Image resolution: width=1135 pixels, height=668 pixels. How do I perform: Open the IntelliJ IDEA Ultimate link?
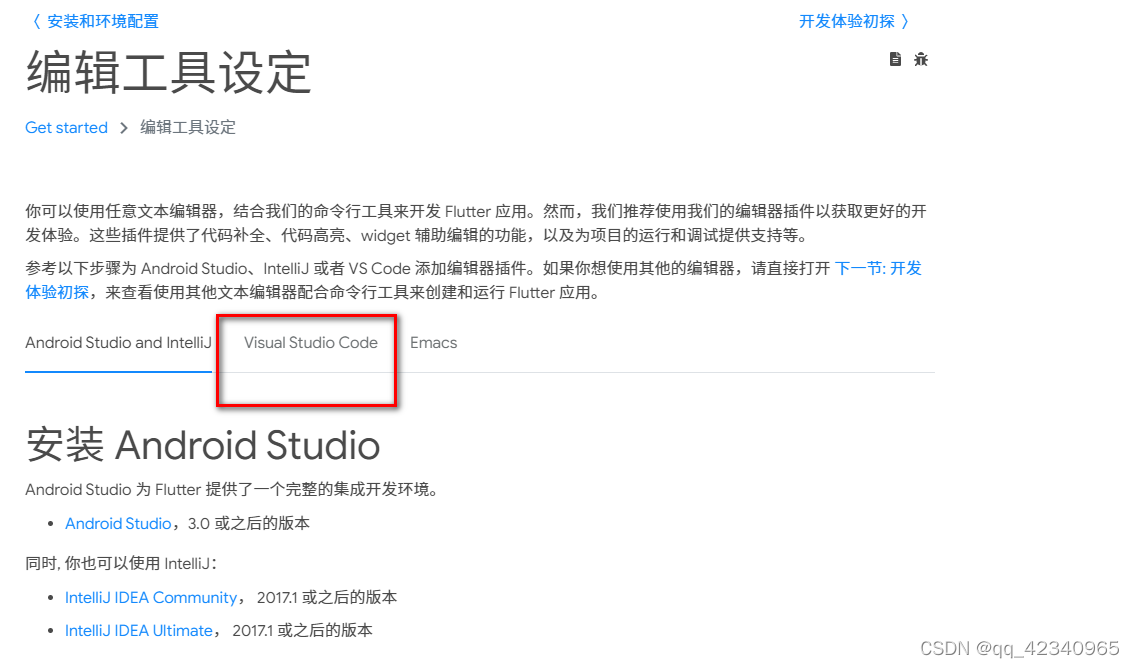pyautogui.click(x=139, y=631)
